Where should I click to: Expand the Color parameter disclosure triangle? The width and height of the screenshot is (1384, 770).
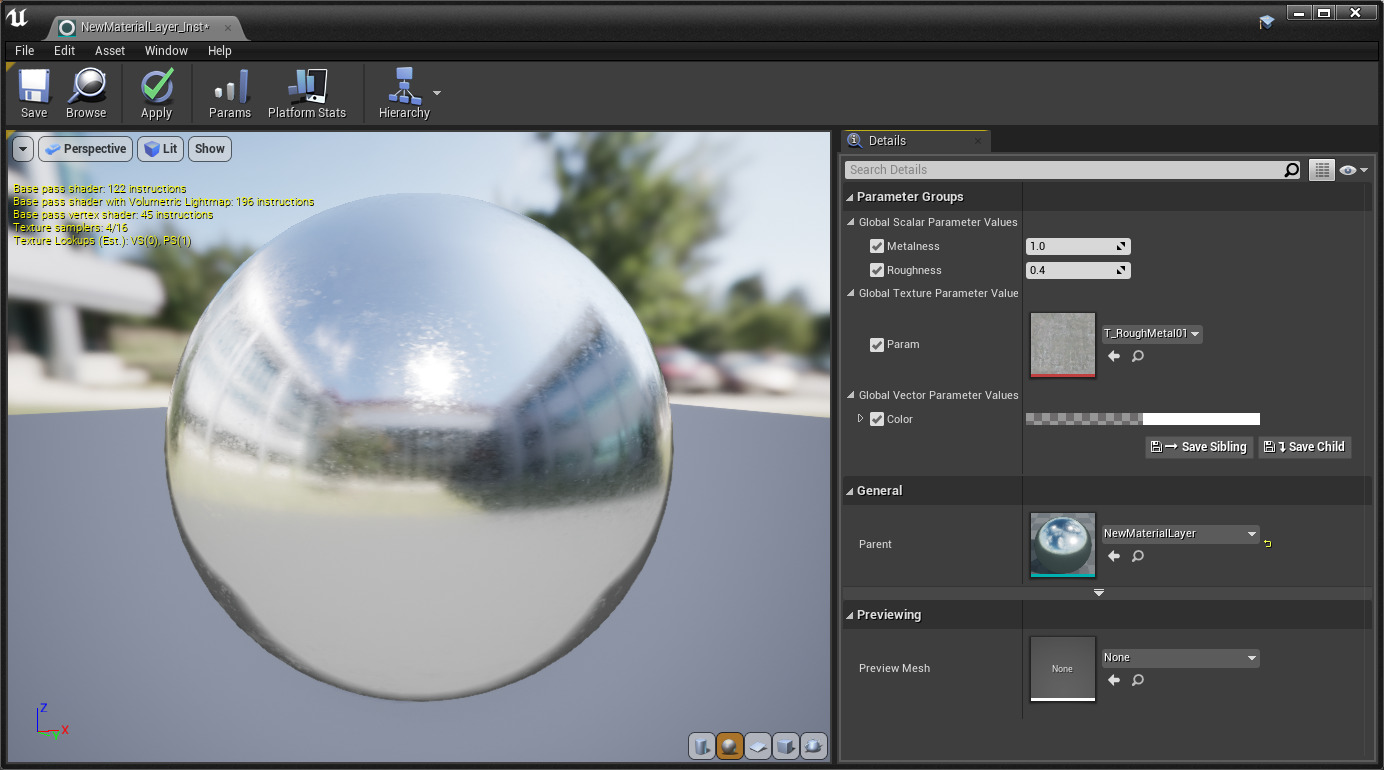coord(861,419)
